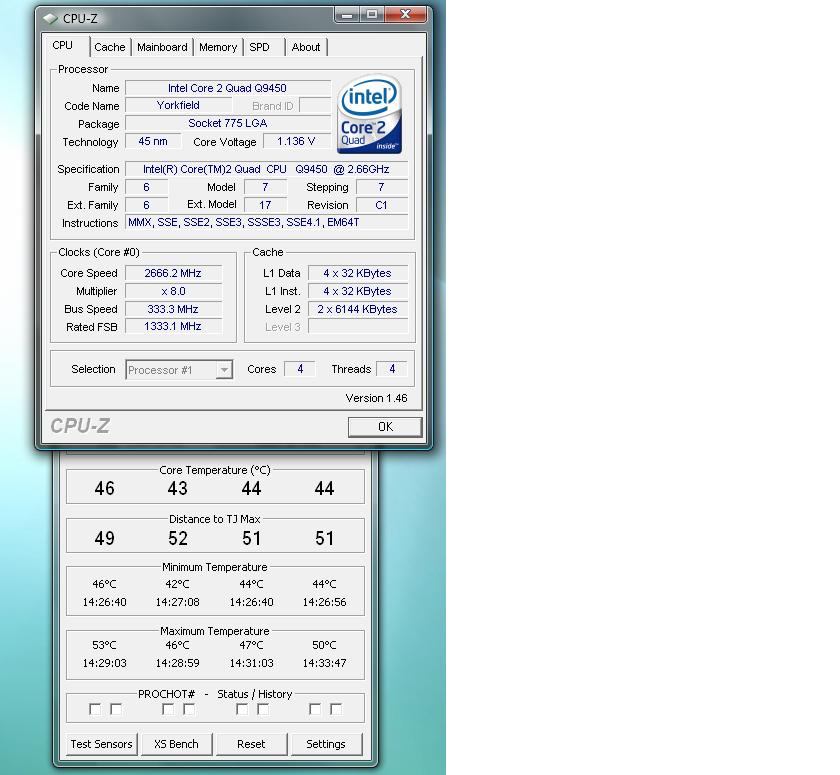
Task: Run XS Bench in Real Temp window
Action: pos(176,744)
